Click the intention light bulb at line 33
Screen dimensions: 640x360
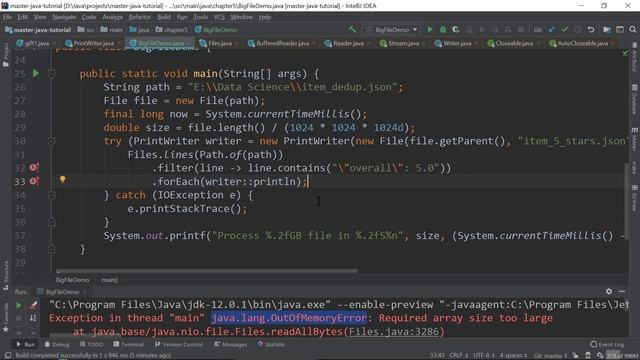point(62,179)
